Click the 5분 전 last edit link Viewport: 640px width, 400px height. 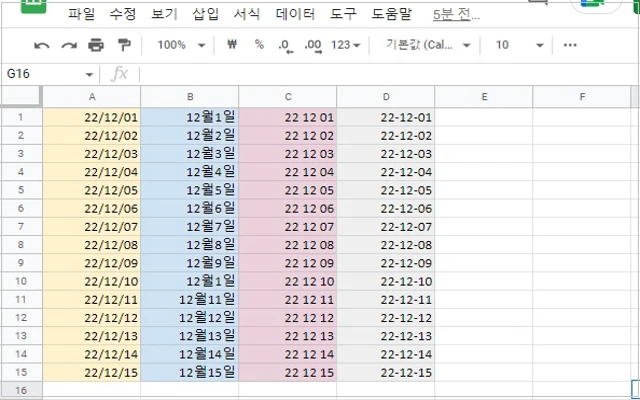(456, 15)
